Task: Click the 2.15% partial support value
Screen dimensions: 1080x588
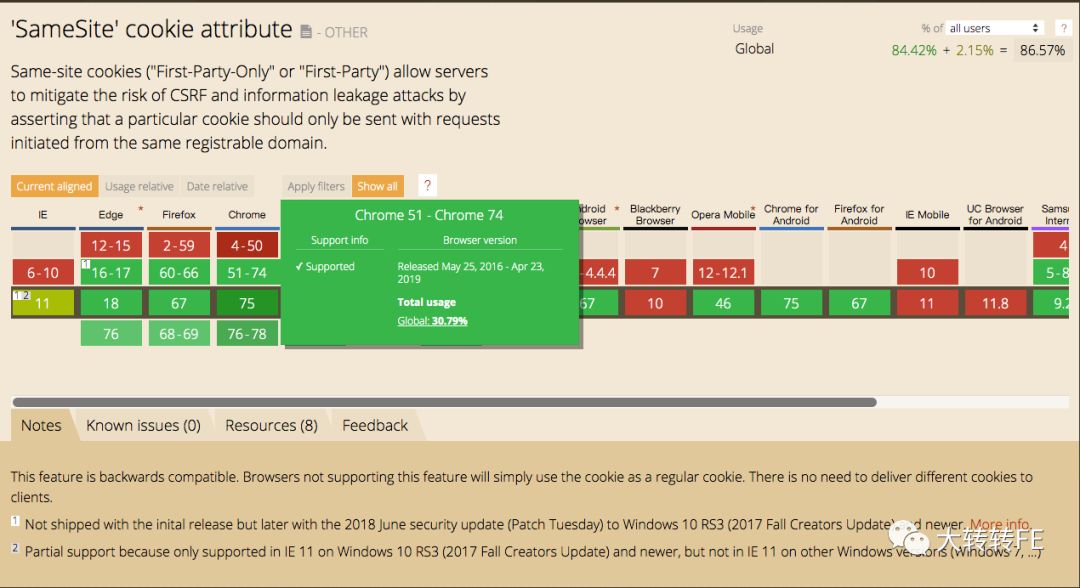Action: (x=975, y=50)
